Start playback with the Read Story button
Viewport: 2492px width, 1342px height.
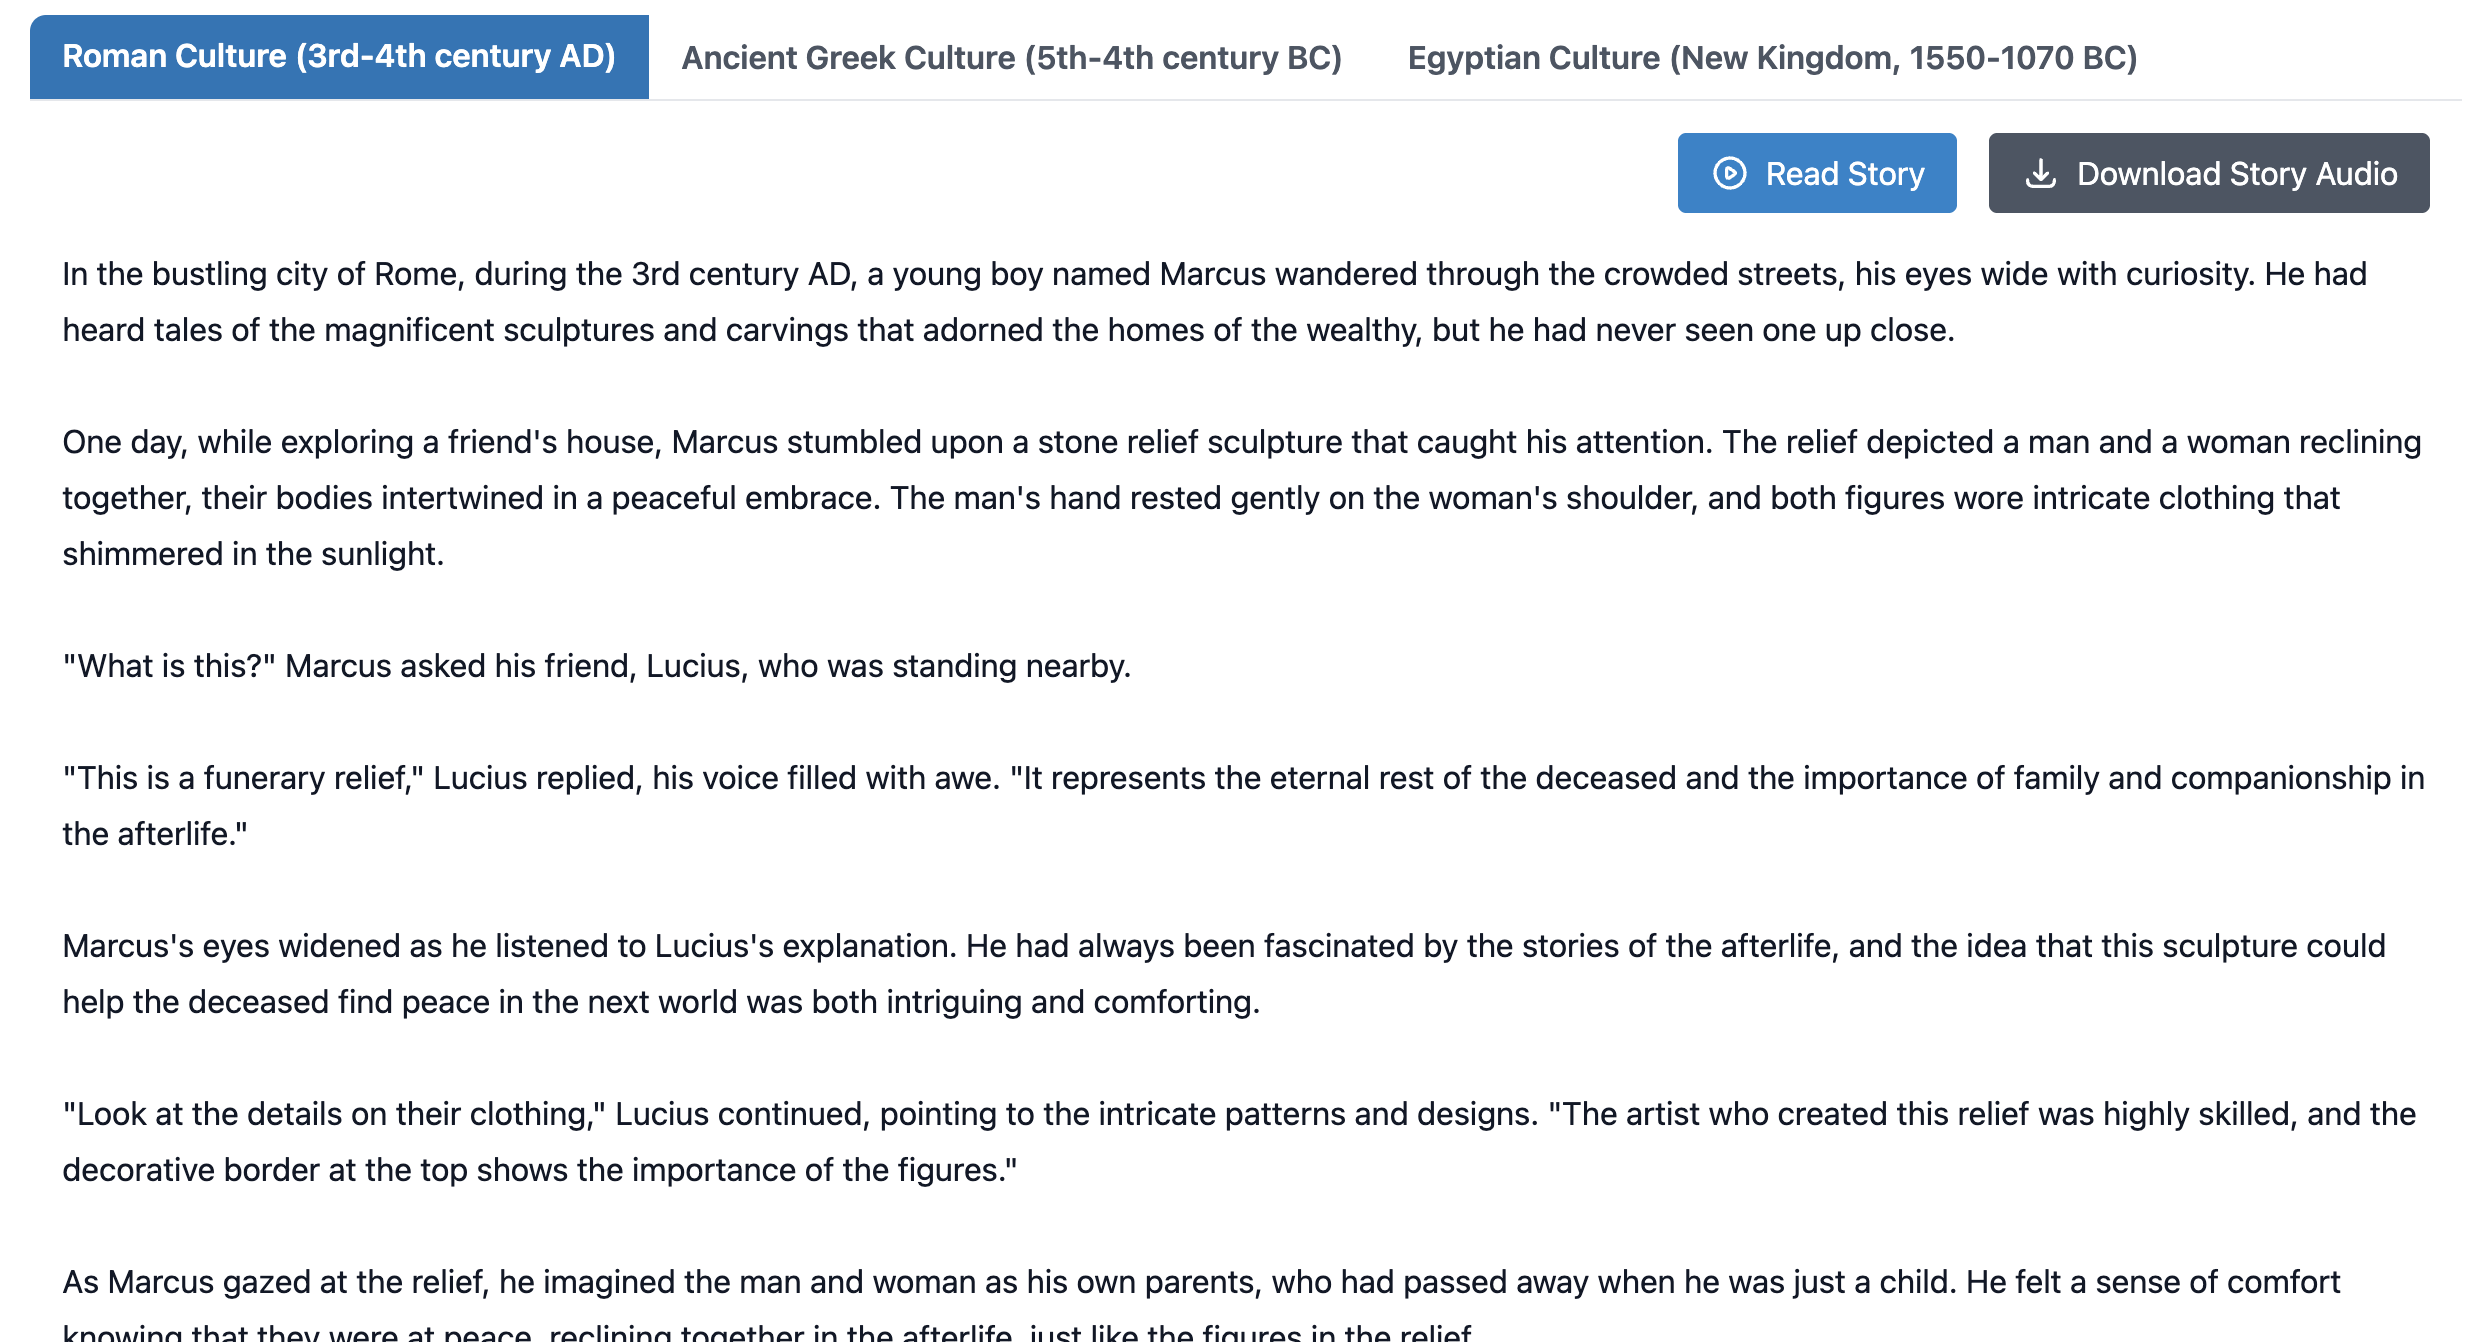(1817, 173)
